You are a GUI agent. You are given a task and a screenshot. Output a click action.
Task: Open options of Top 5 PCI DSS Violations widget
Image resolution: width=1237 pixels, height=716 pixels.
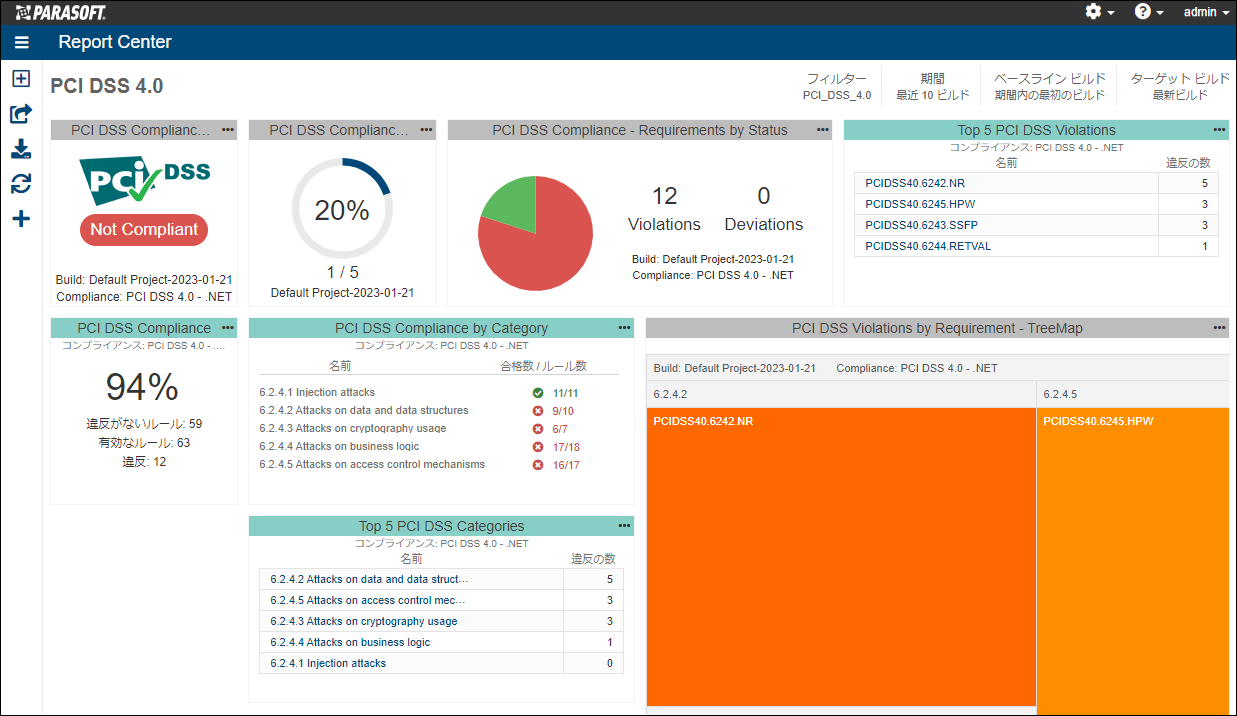1219,130
